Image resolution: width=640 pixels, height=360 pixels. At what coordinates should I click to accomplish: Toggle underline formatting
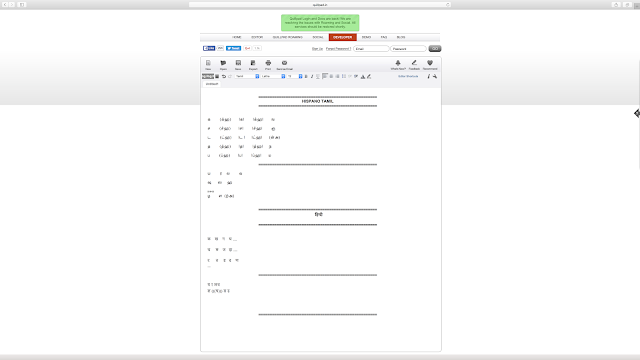[318, 76]
